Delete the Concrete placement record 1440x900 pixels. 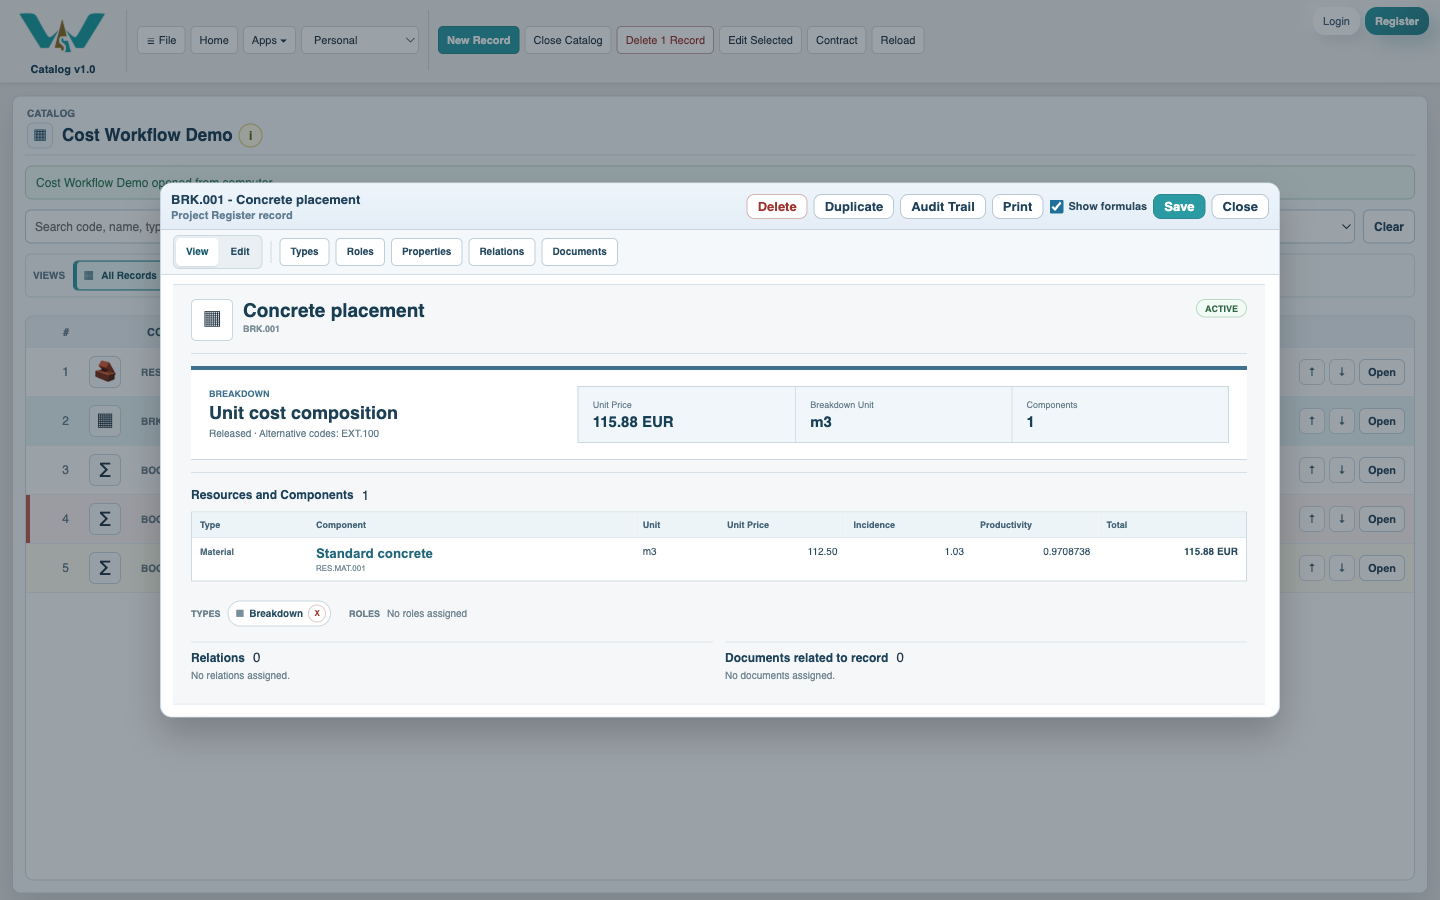point(777,207)
